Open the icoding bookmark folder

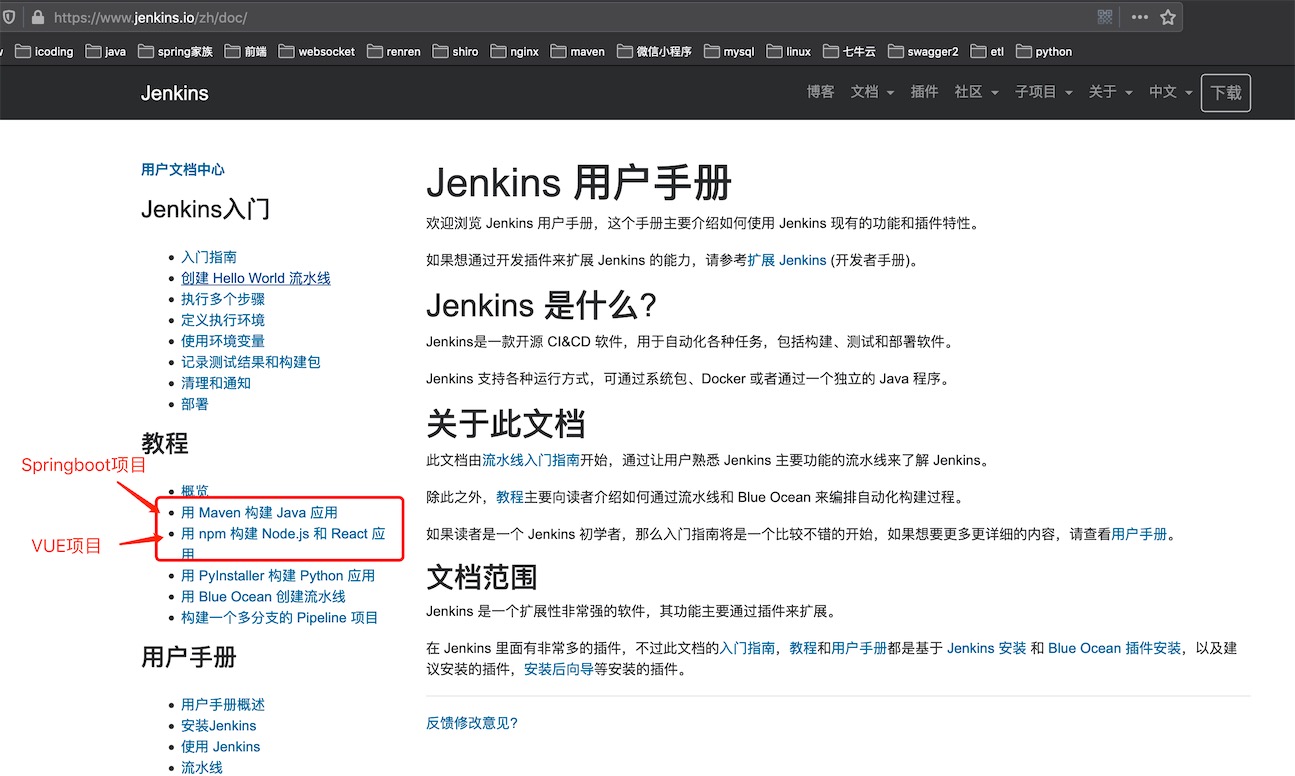(44, 51)
